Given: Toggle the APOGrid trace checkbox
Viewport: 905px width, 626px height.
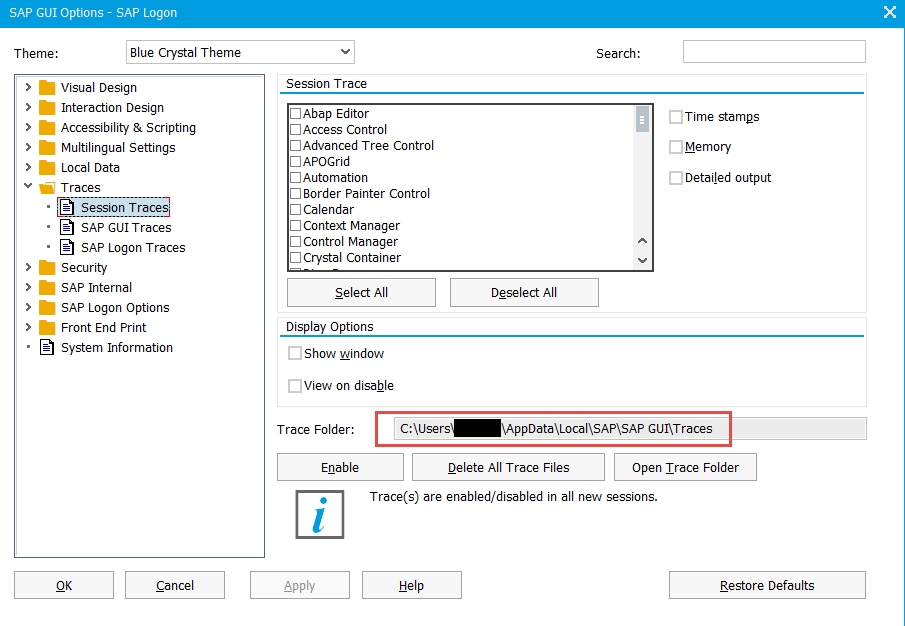Looking at the screenshot, I should [296, 162].
